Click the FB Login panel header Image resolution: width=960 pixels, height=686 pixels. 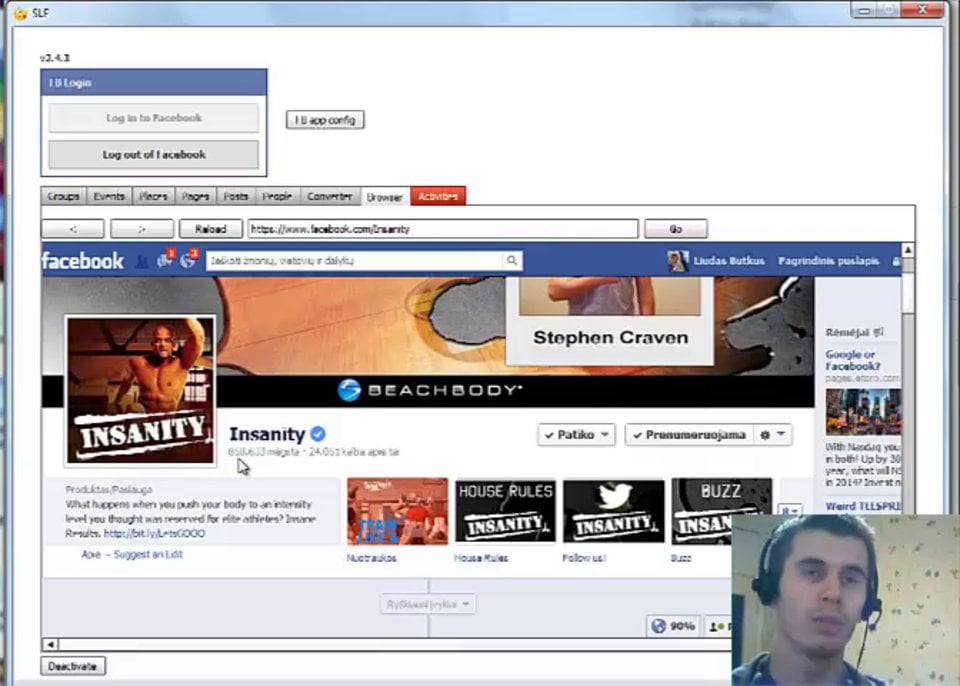154,83
